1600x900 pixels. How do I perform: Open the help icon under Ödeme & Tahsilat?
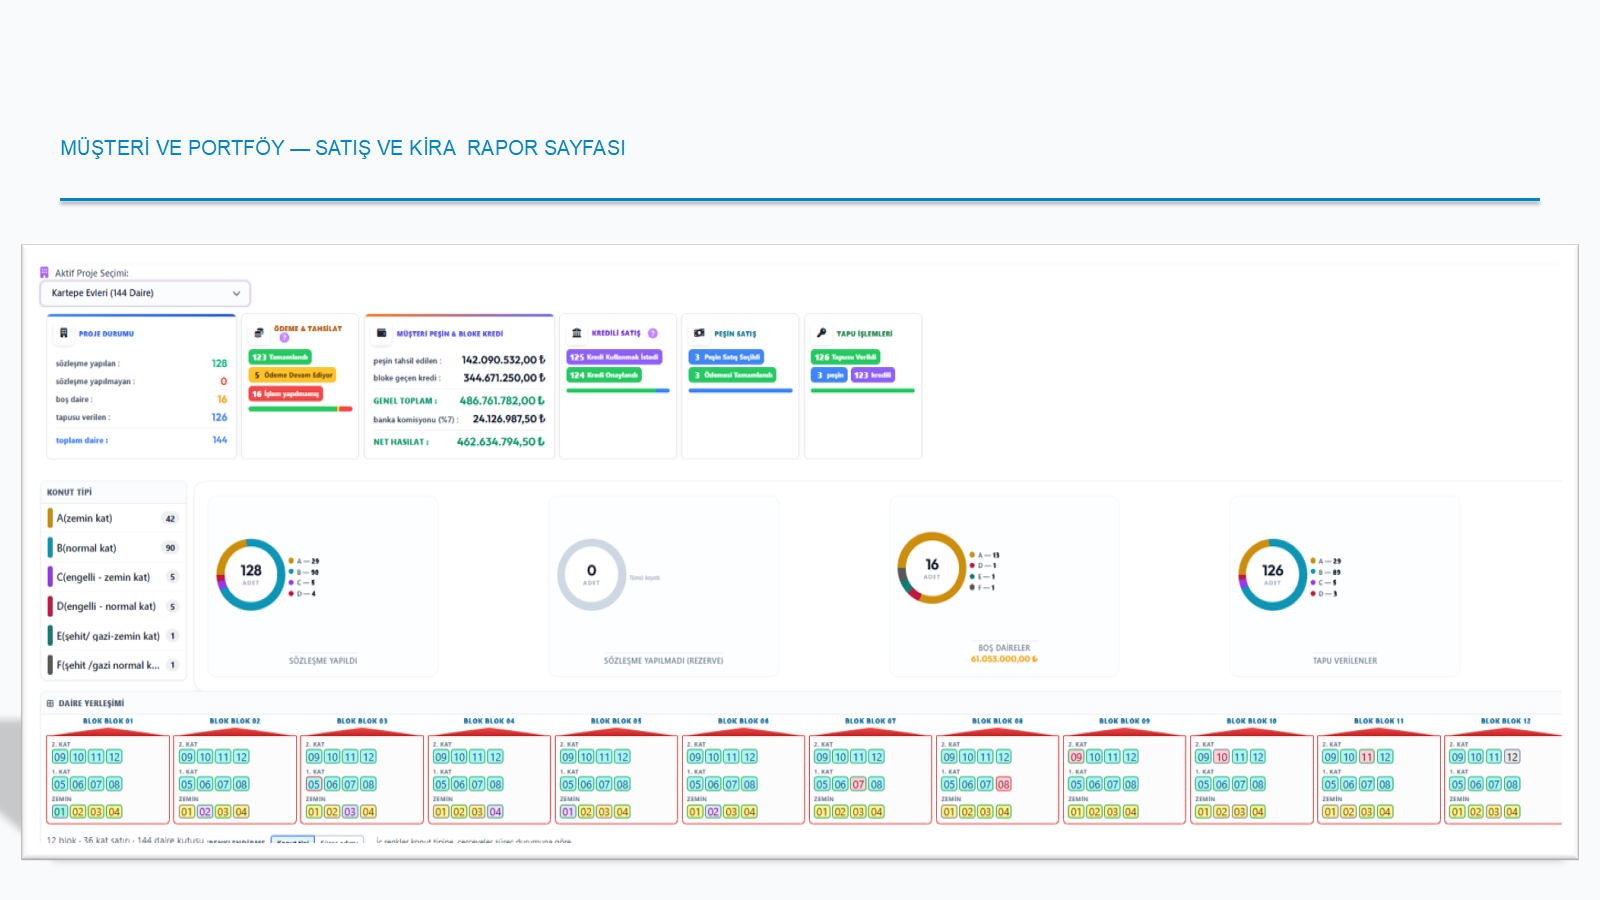(284, 338)
